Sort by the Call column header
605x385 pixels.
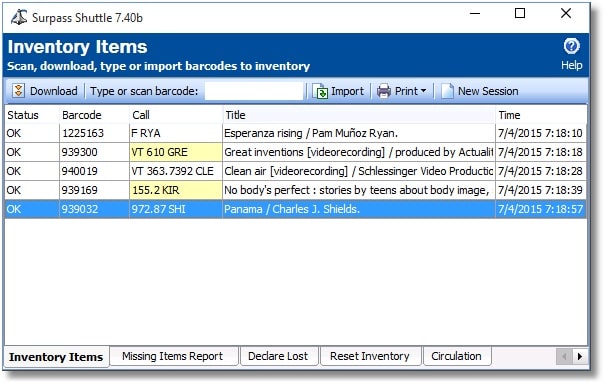176,115
